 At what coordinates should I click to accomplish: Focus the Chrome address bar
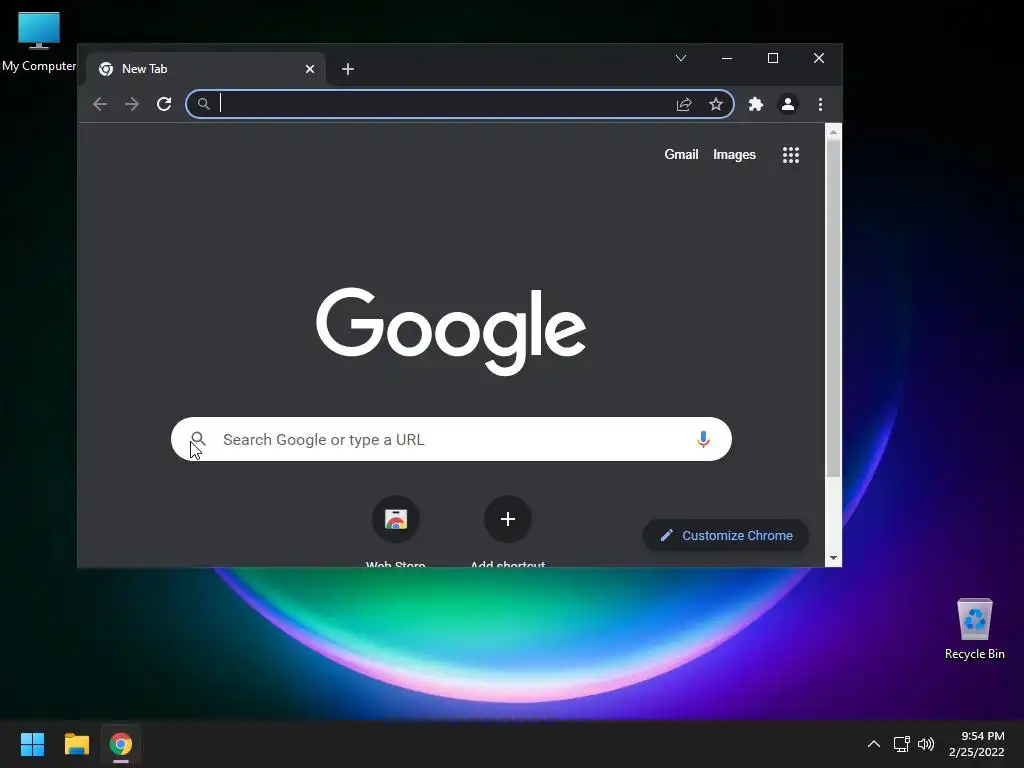click(x=460, y=104)
